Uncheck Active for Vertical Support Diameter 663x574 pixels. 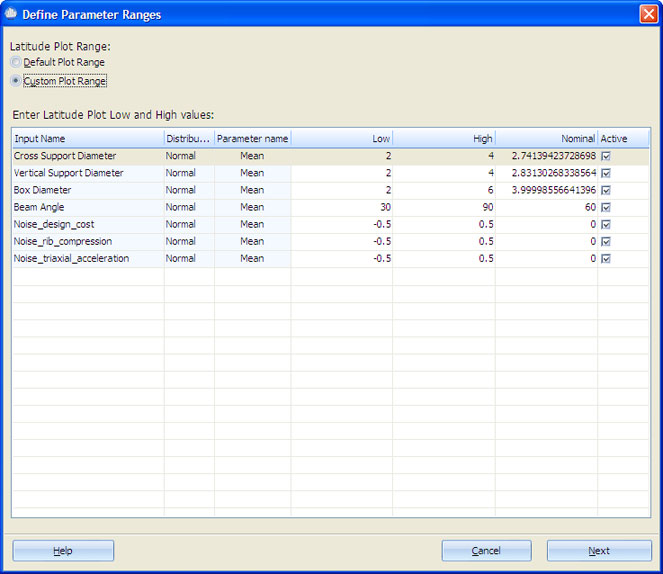[606, 173]
